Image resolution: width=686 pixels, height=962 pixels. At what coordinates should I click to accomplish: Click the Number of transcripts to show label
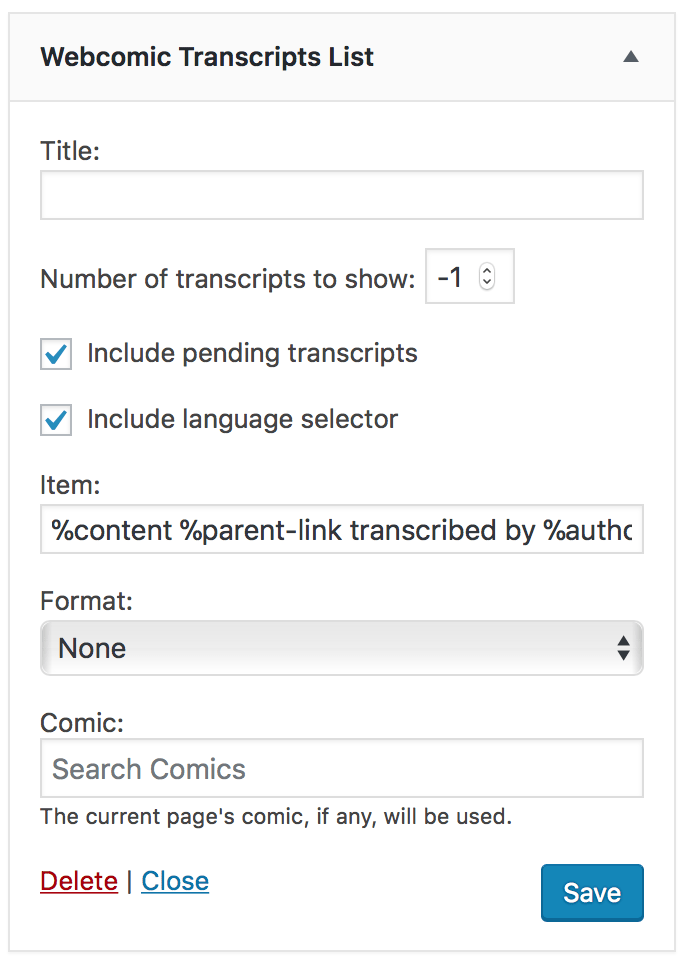point(228,279)
